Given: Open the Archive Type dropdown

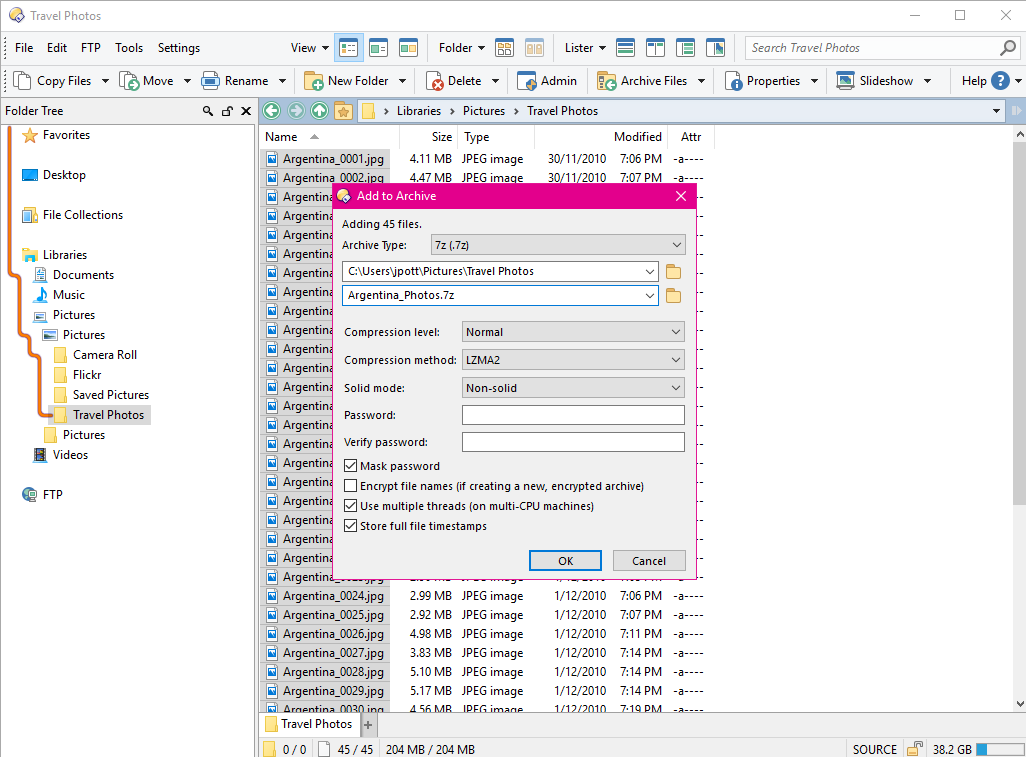Looking at the screenshot, I should [557, 243].
